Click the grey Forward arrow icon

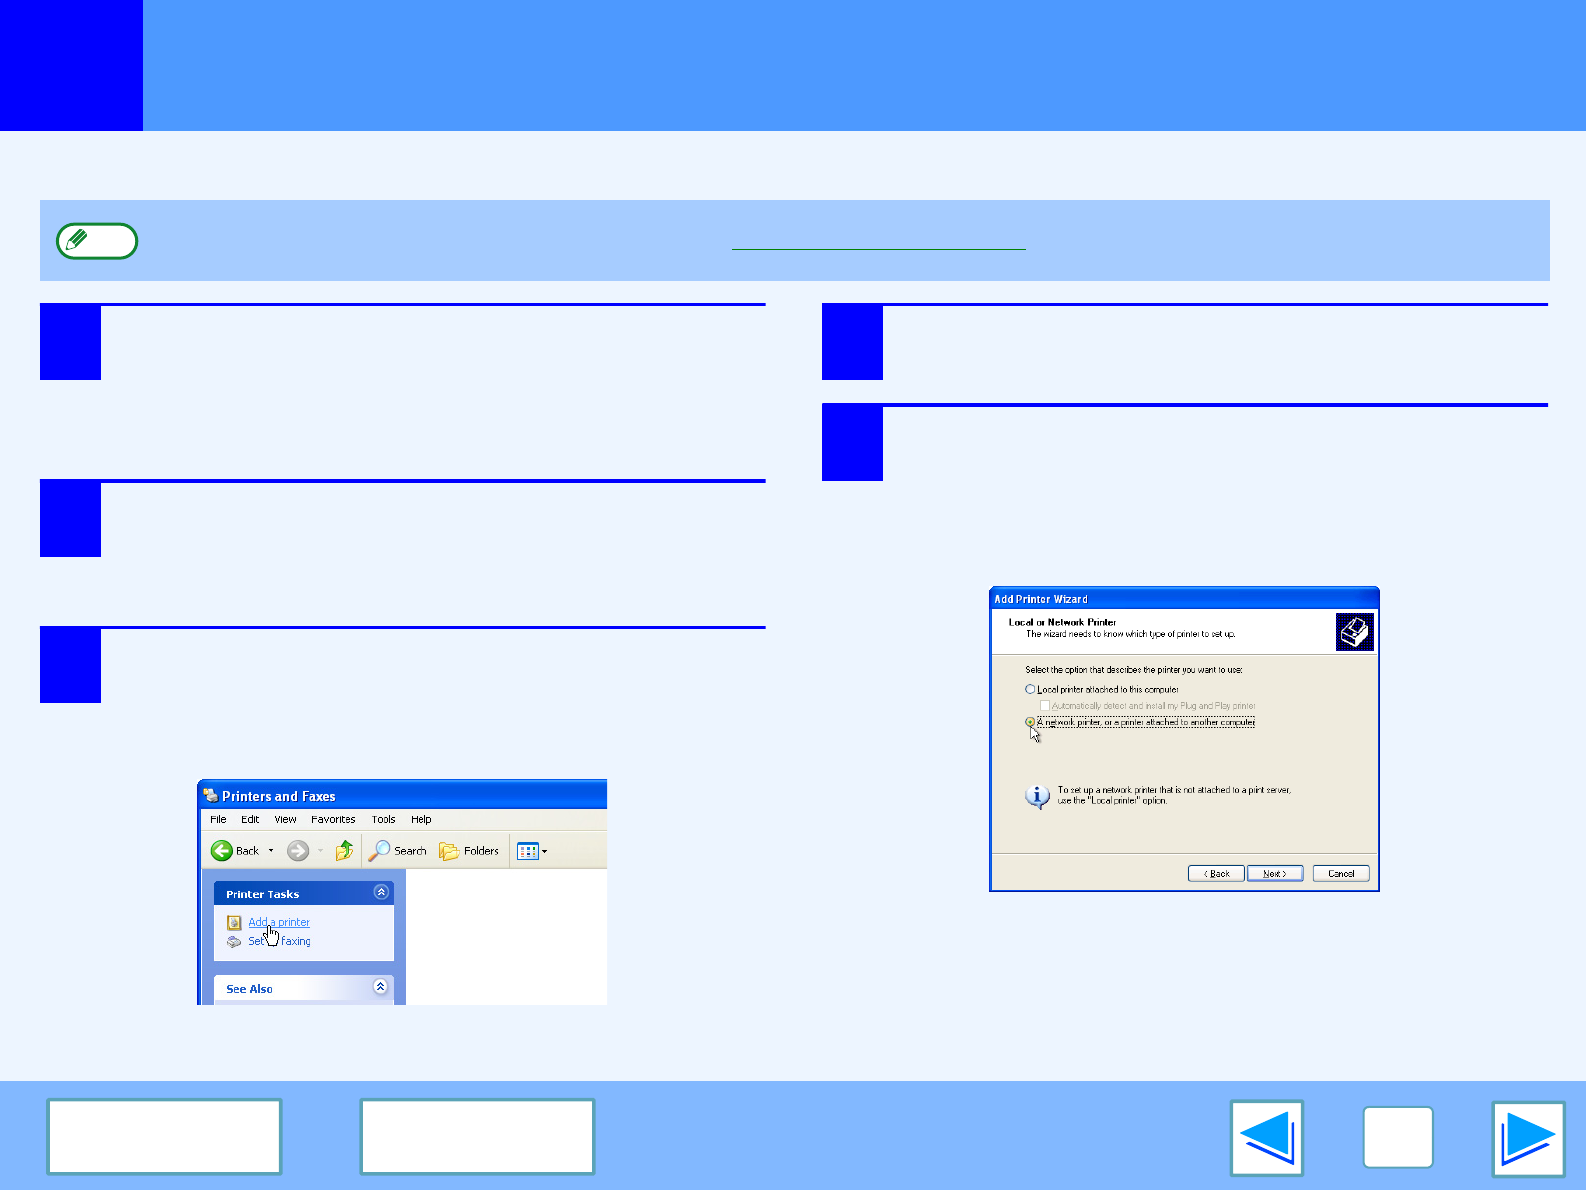click(x=297, y=851)
